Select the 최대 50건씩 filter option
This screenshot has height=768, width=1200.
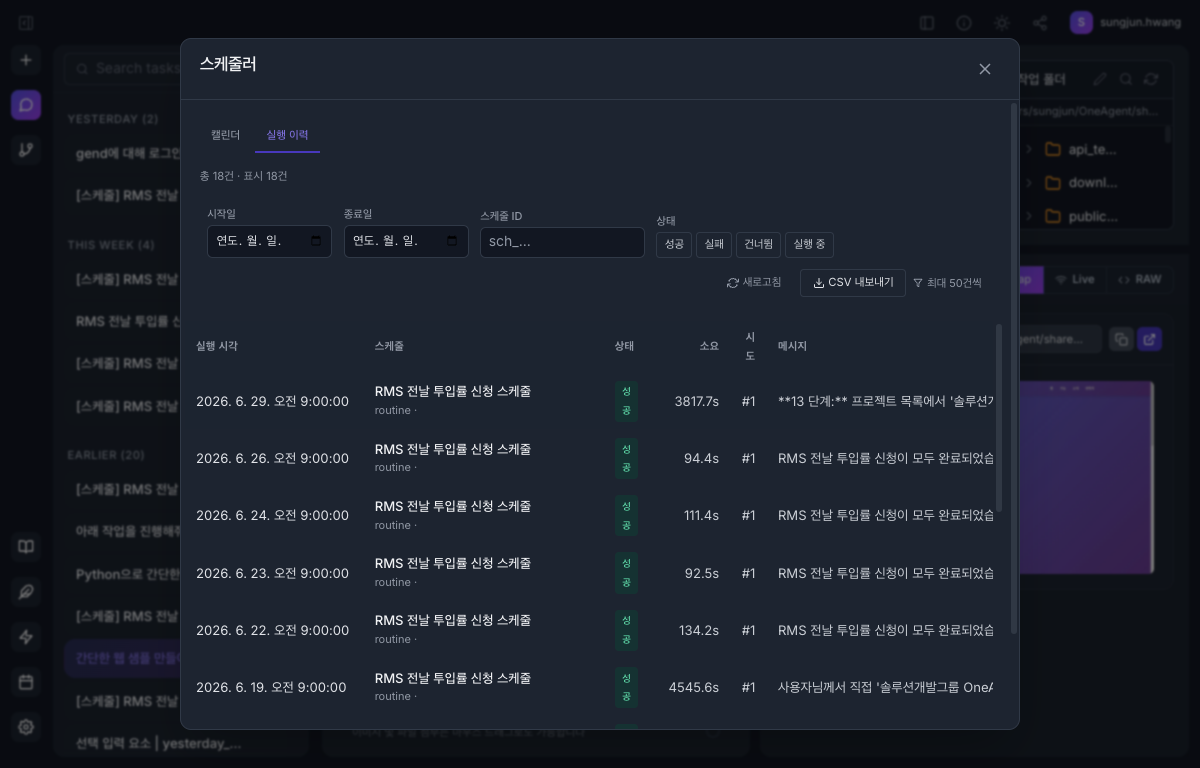click(x=947, y=283)
